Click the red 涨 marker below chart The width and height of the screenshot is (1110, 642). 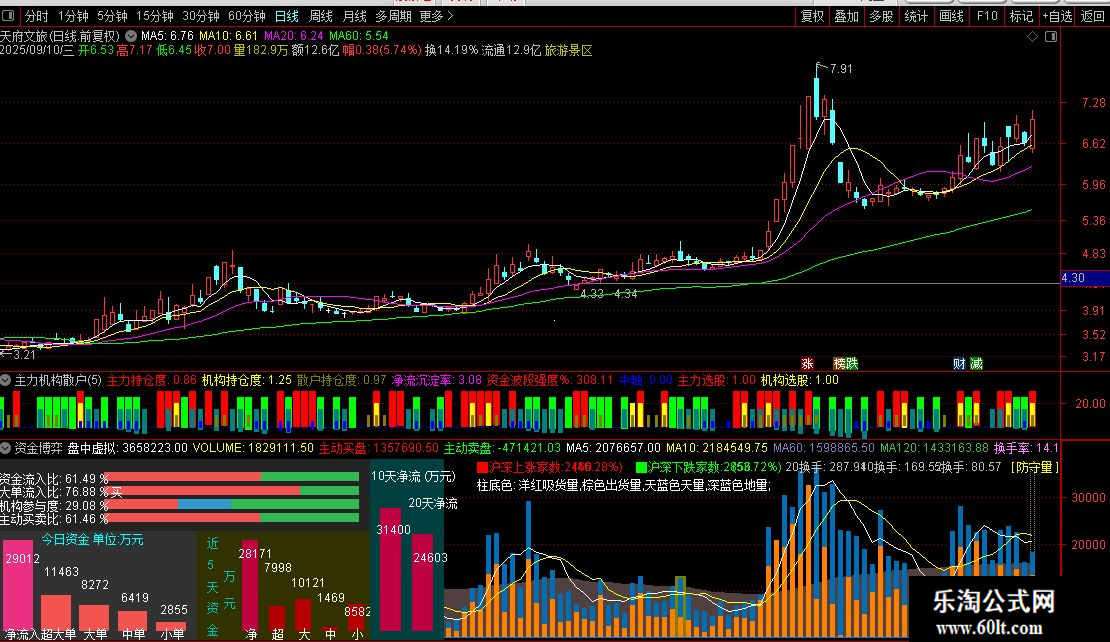tap(807, 363)
